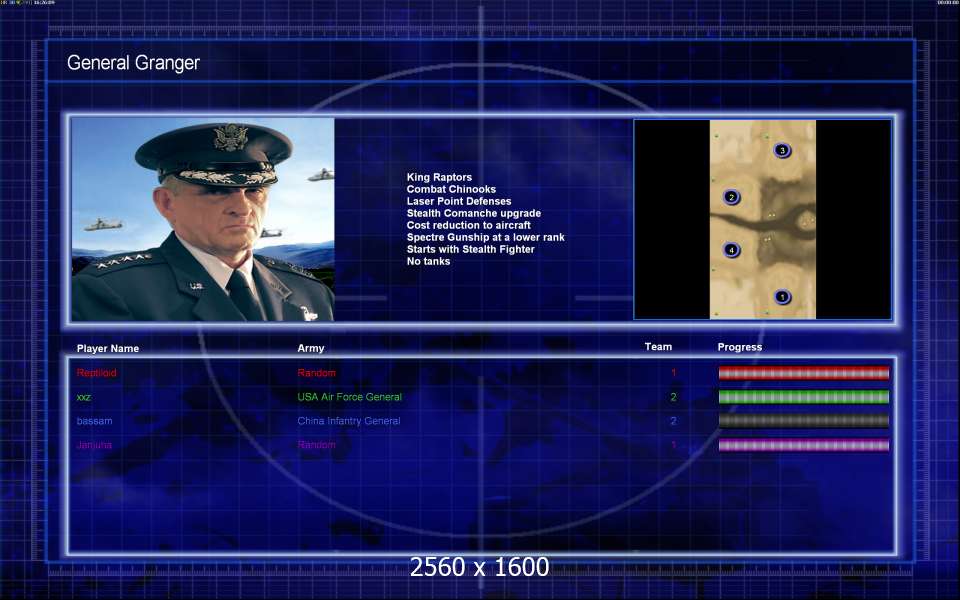Click Random army in Reptiloid's row
Image resolution: width=960 pixels, height=600 pixels.
[317, 373]
